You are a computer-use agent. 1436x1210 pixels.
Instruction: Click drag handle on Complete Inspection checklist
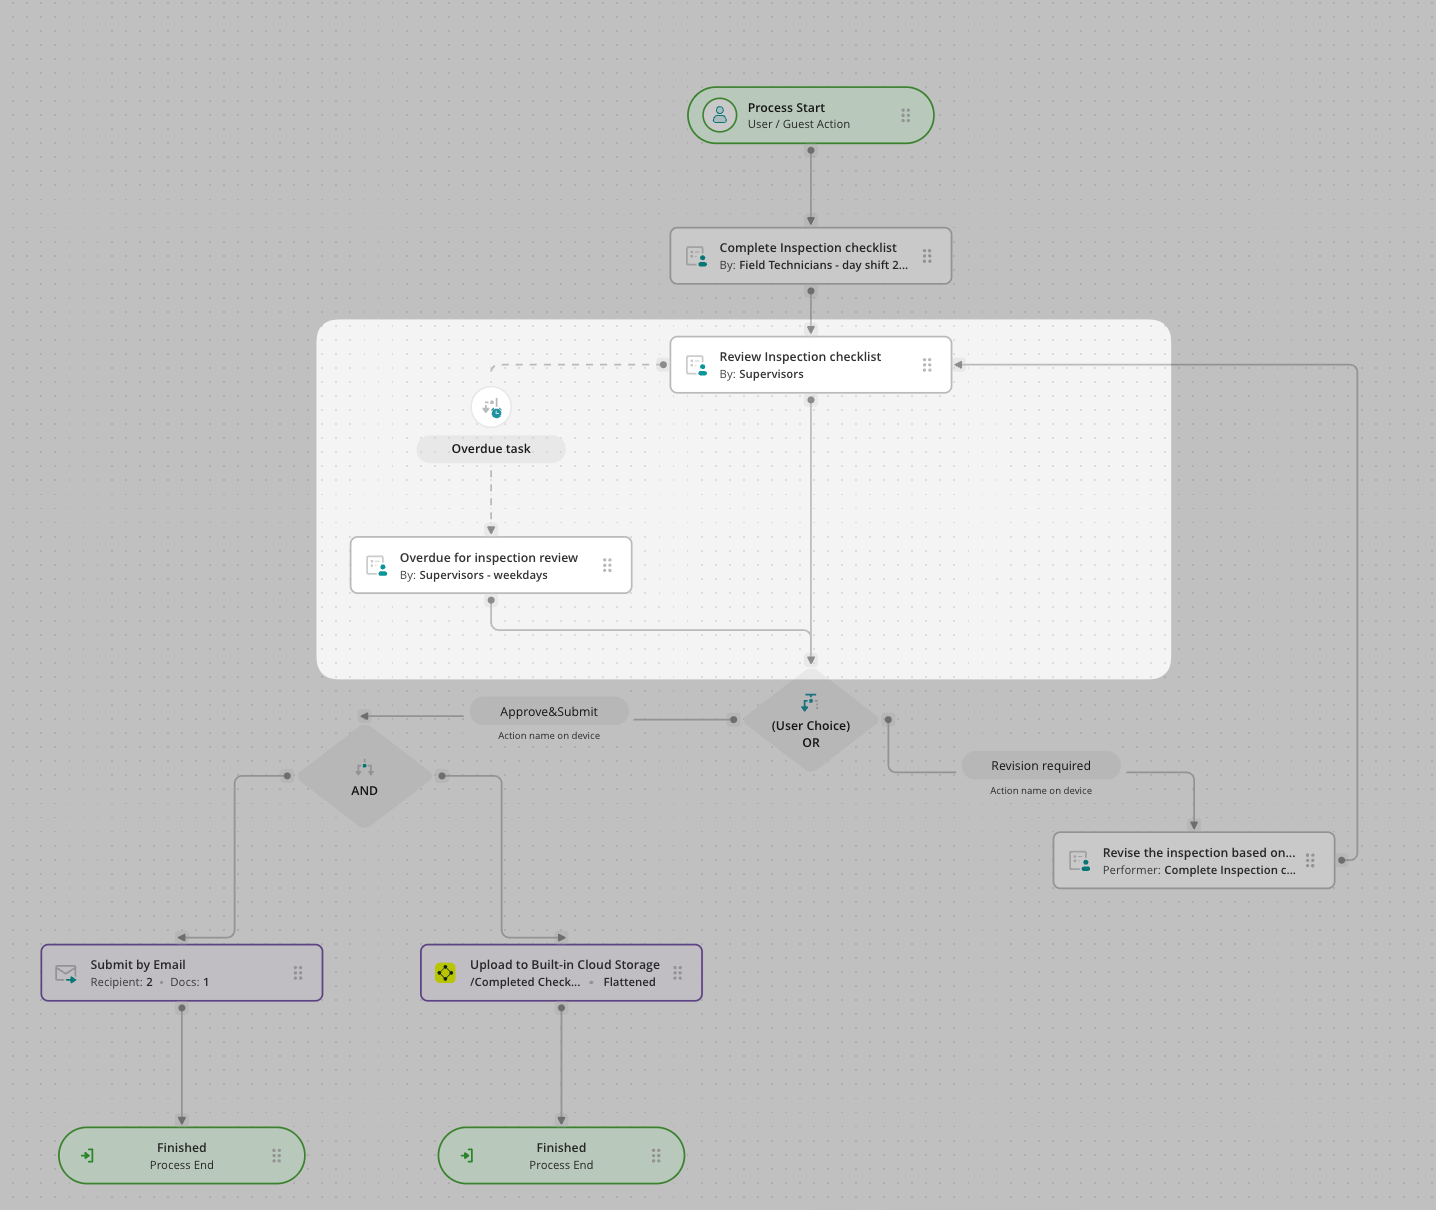click(x=927, y=256)
